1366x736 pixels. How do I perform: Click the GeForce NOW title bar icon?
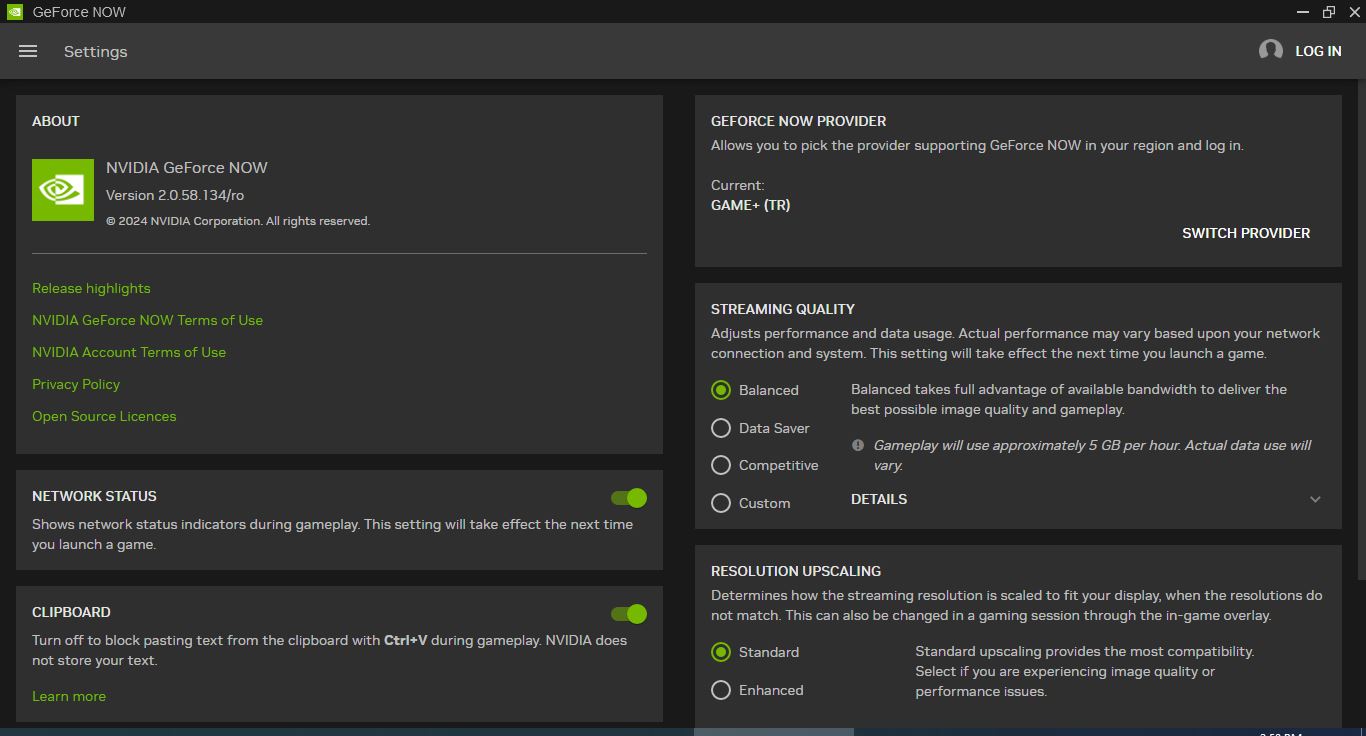pyautogui.click(x=14, y=12)
